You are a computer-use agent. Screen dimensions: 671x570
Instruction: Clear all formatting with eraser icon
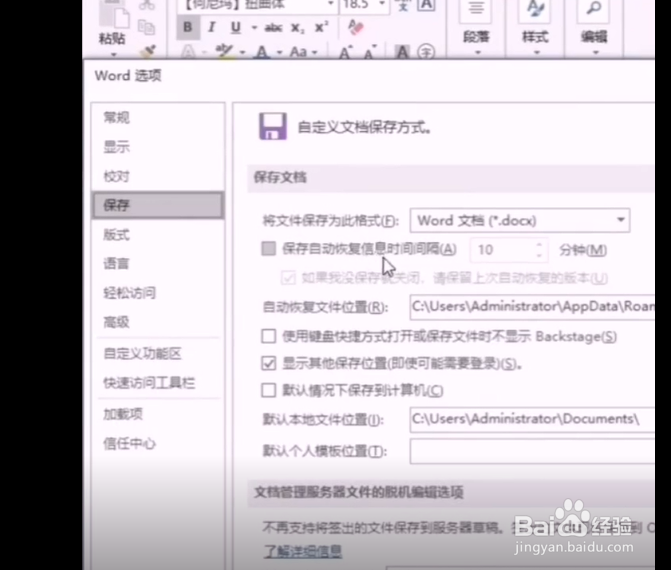tap(355, 27)
